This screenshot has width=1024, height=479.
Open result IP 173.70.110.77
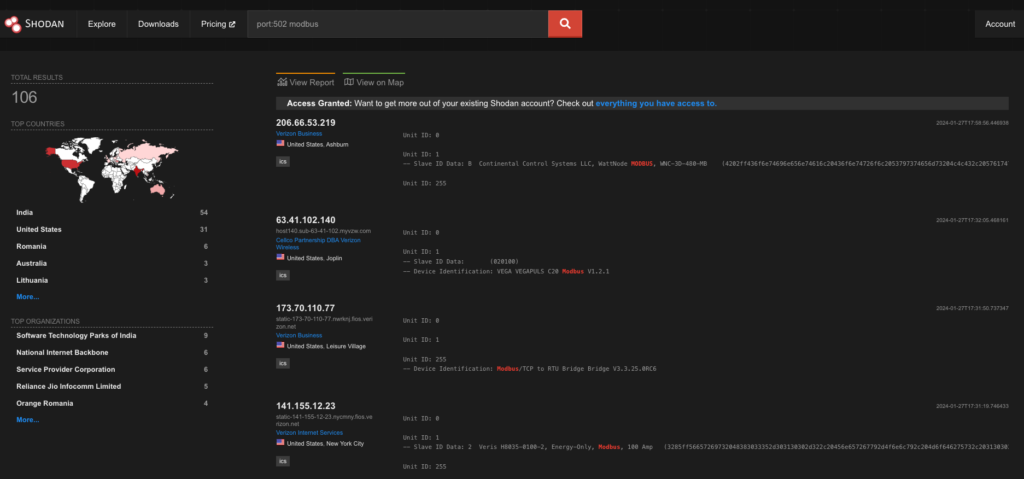coord(305,308)
